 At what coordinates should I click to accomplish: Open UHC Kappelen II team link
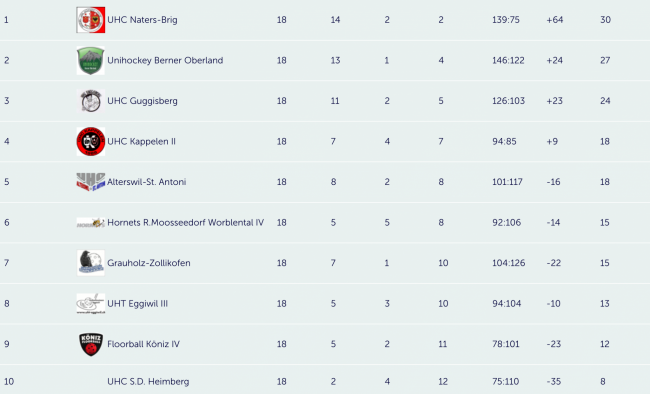pos(141,141)
